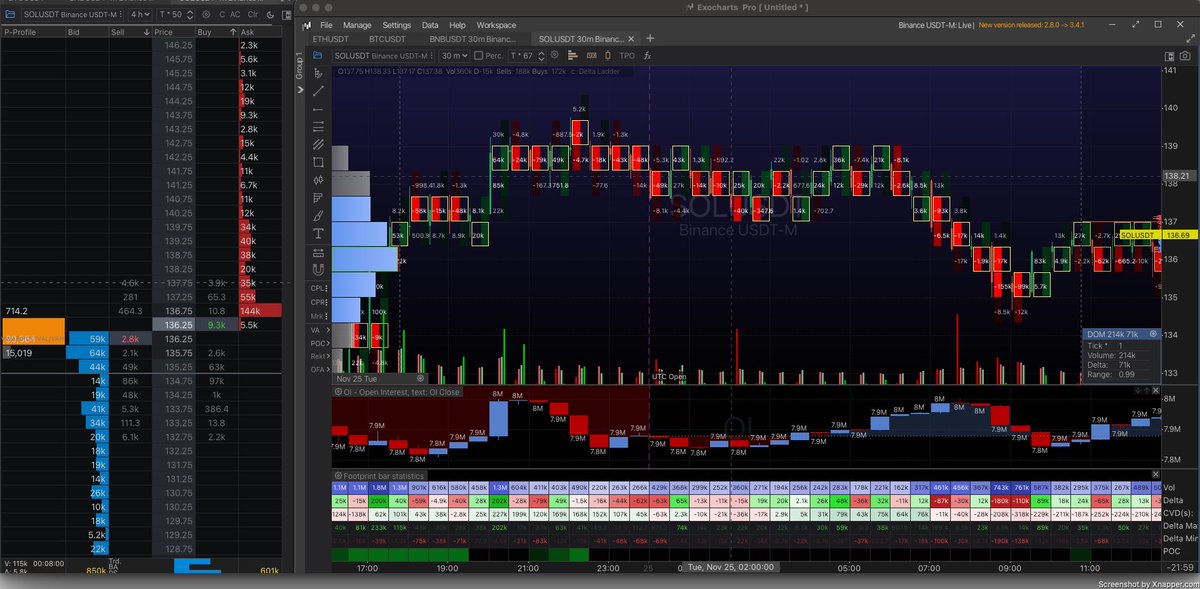Close the SOLUSDT 30m Binance tab

click(x=632, y=38)
